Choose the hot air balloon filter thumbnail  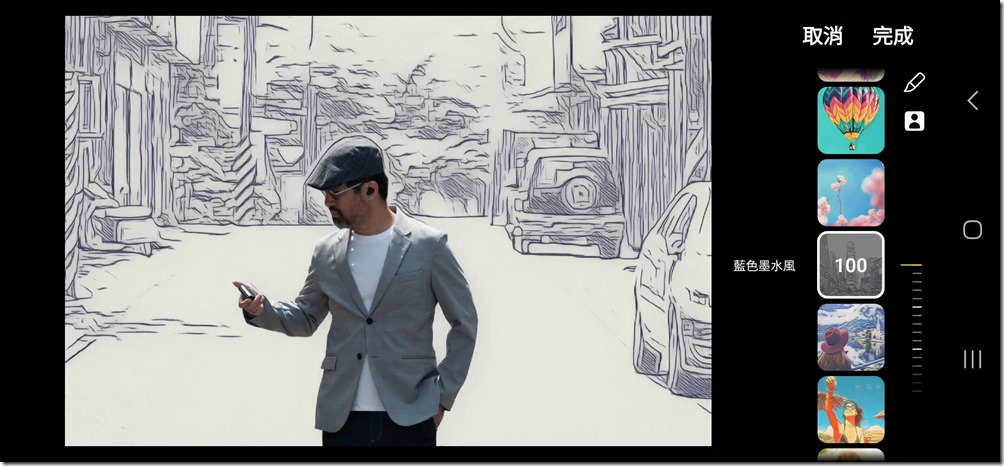pyautogui.click(x=851, y=120)
